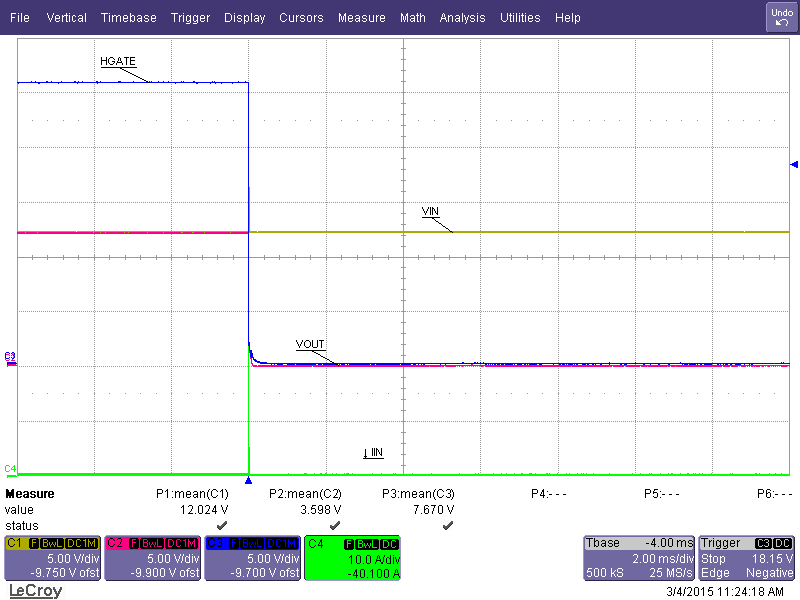Click the Undo button

[781, 17]
